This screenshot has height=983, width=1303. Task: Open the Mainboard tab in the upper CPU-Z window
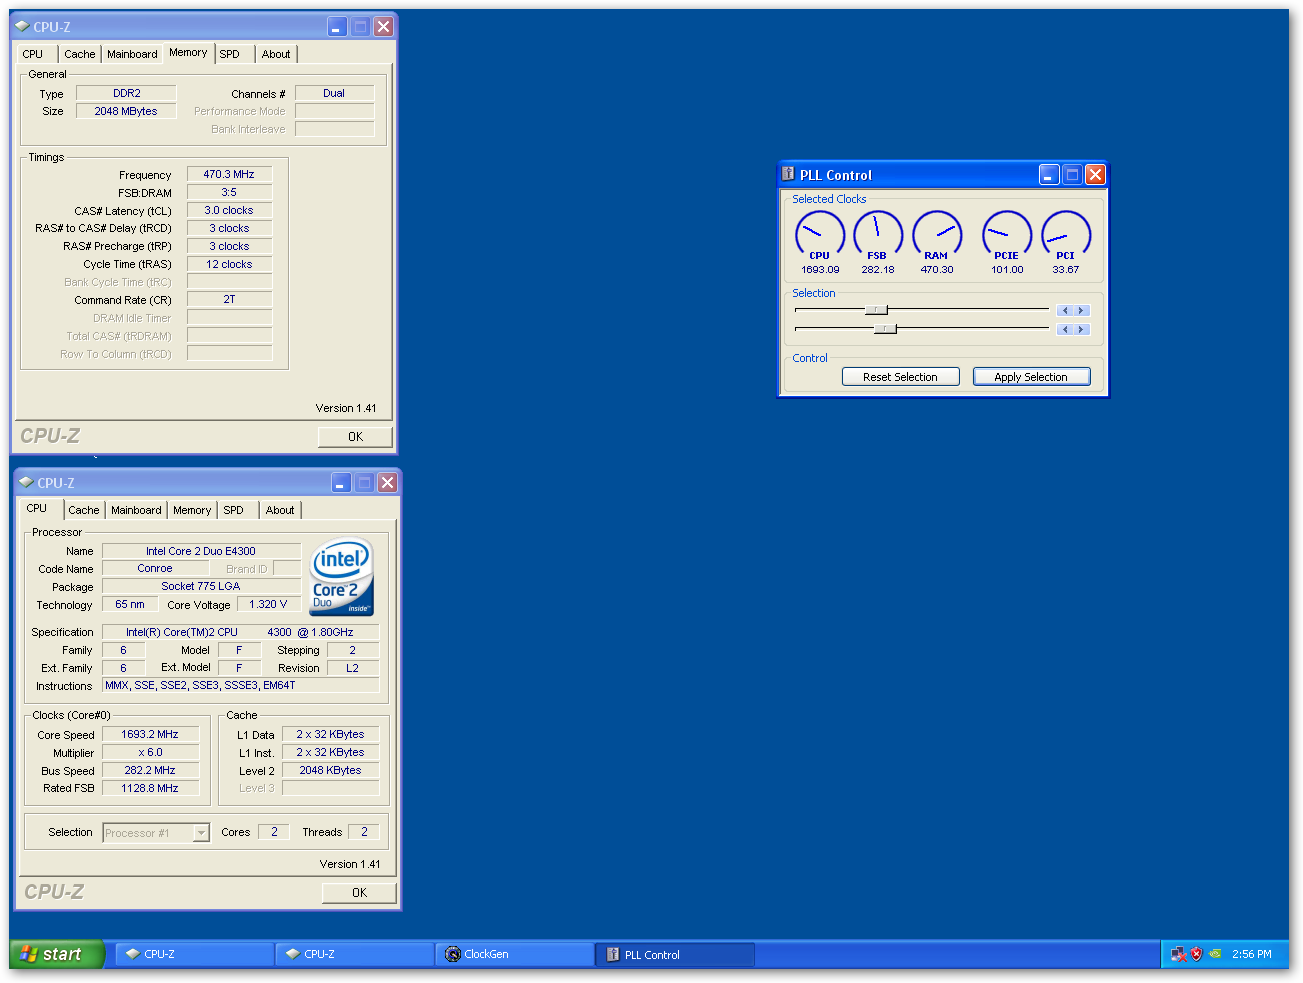[x=132, y=54]
